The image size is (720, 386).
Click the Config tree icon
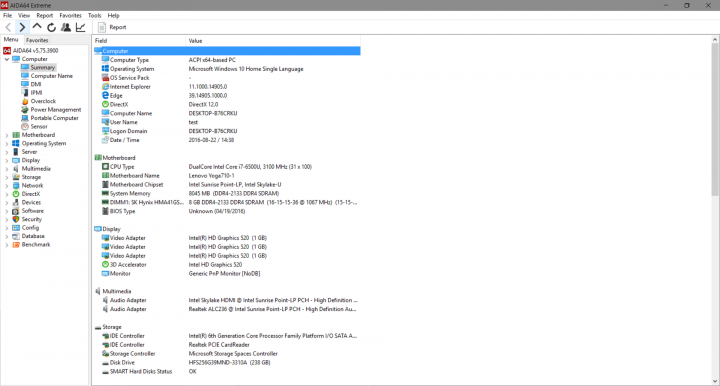coord(16,228)
